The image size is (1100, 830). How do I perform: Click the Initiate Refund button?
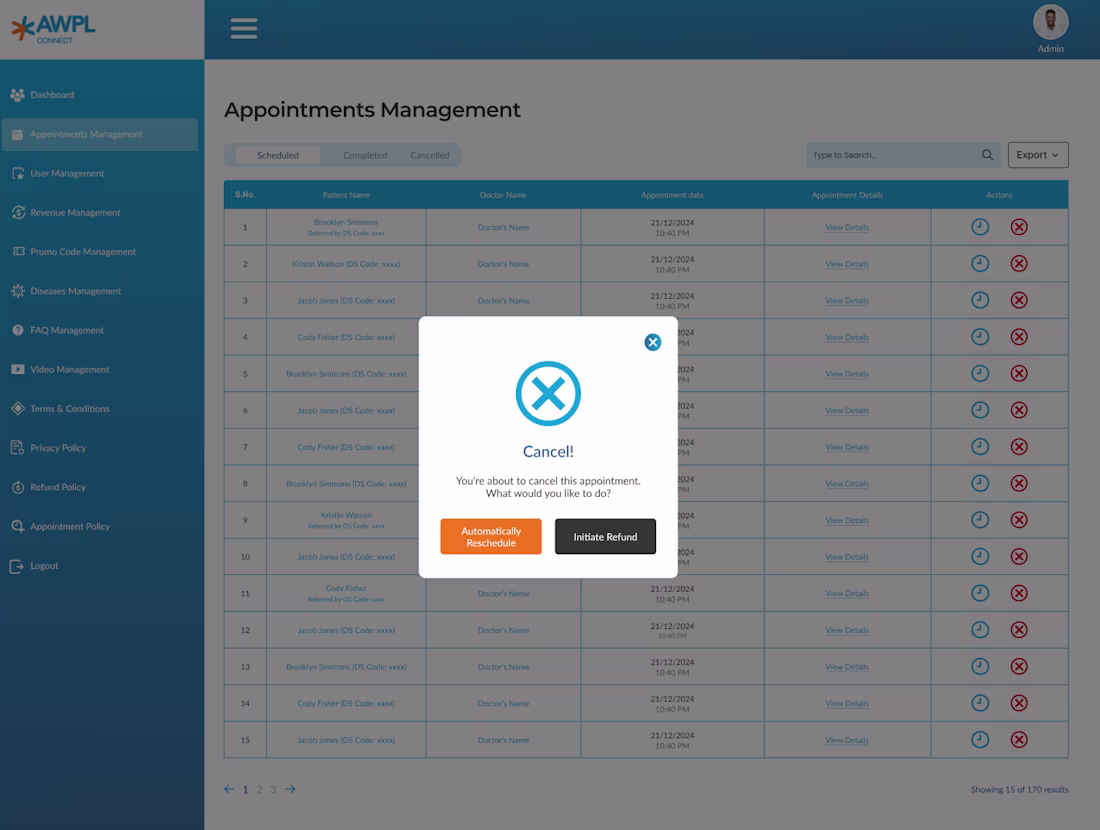pyautogui.click(x=605, y=537)
